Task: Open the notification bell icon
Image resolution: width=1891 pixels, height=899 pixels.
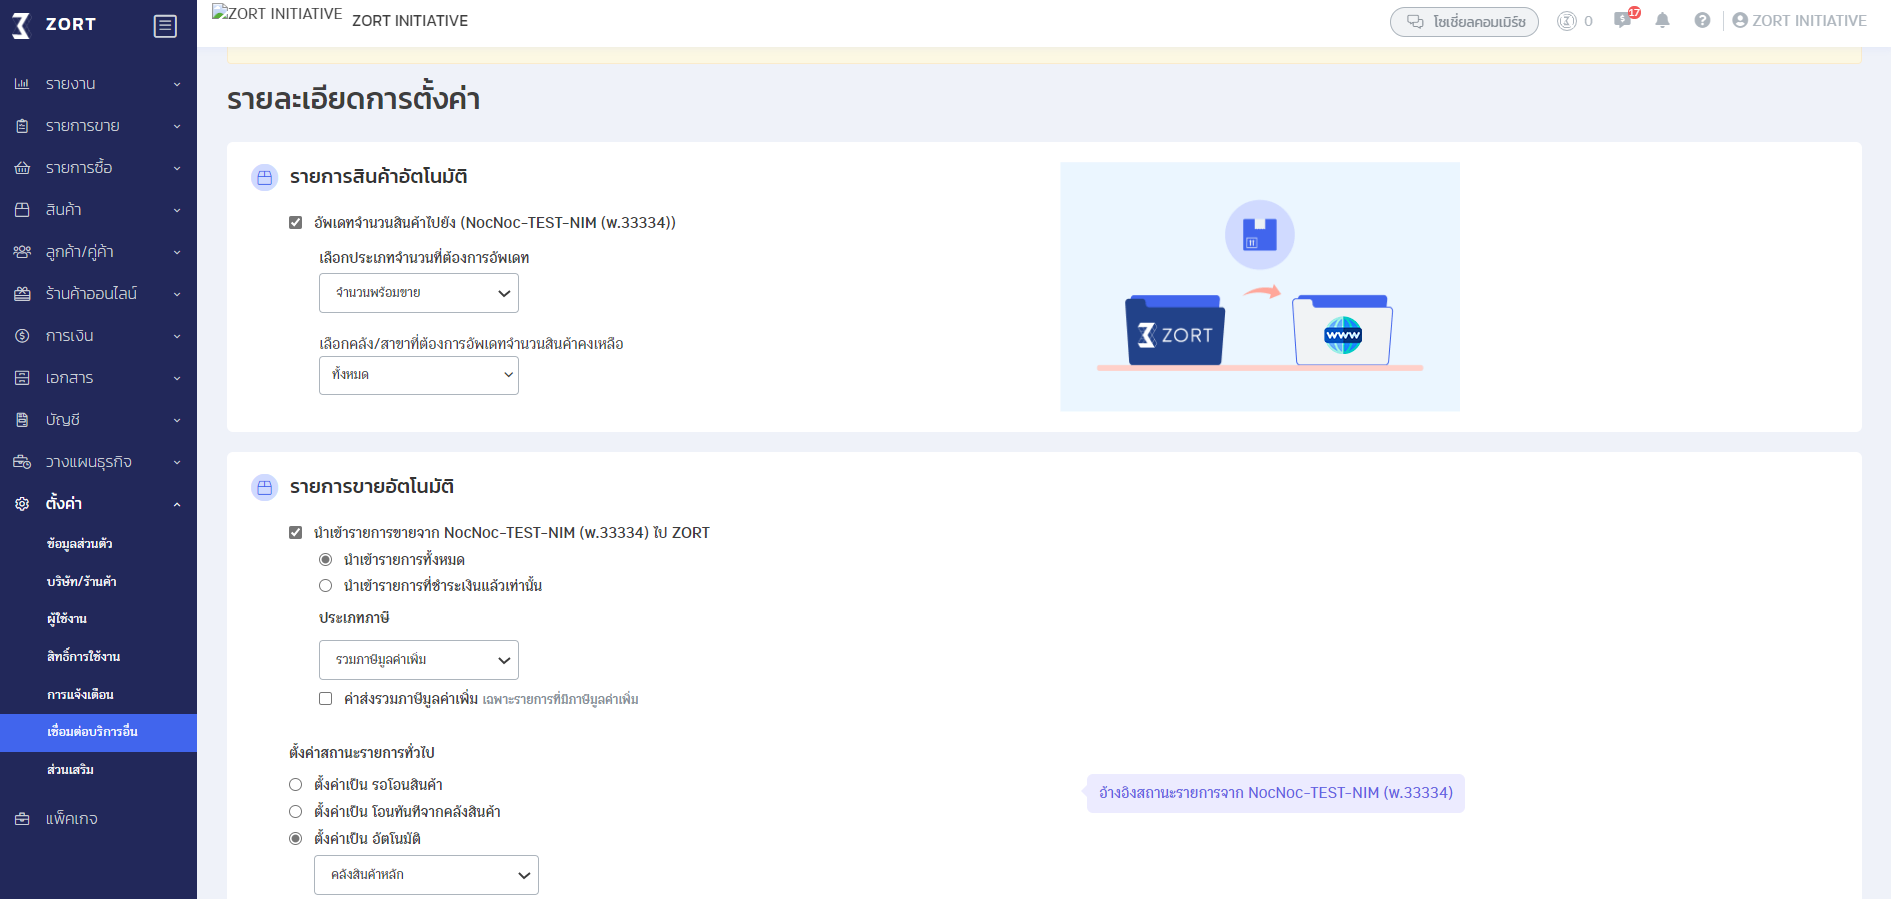Action: (1662, 21)
